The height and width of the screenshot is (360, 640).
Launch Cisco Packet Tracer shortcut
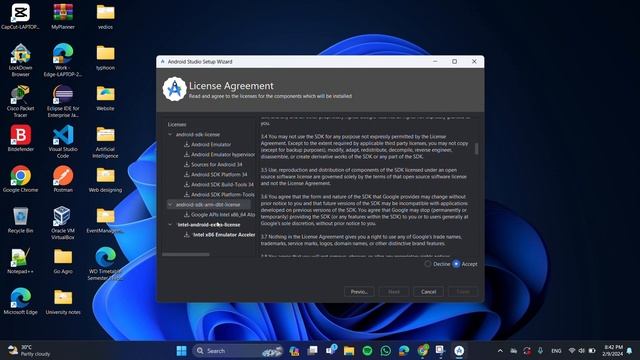point(20,101)
